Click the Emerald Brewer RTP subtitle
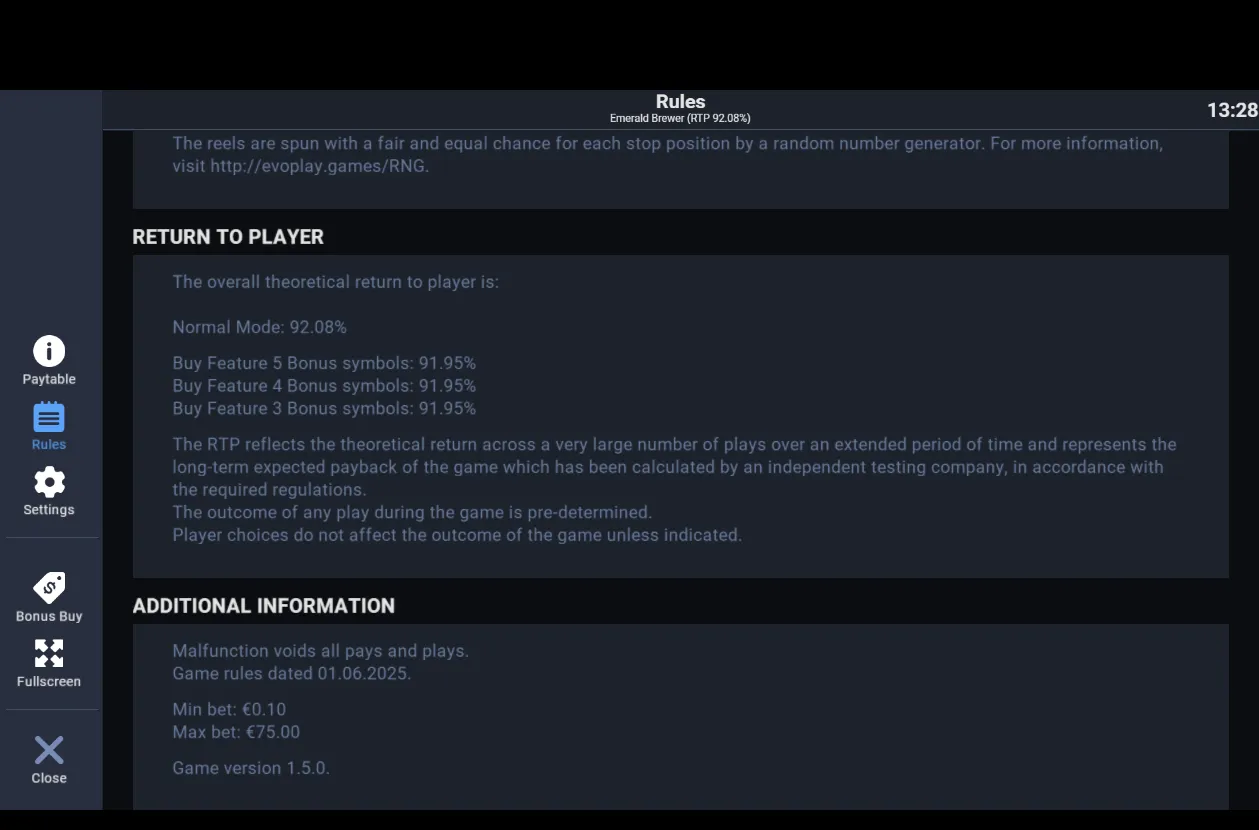 pos(680,118)
